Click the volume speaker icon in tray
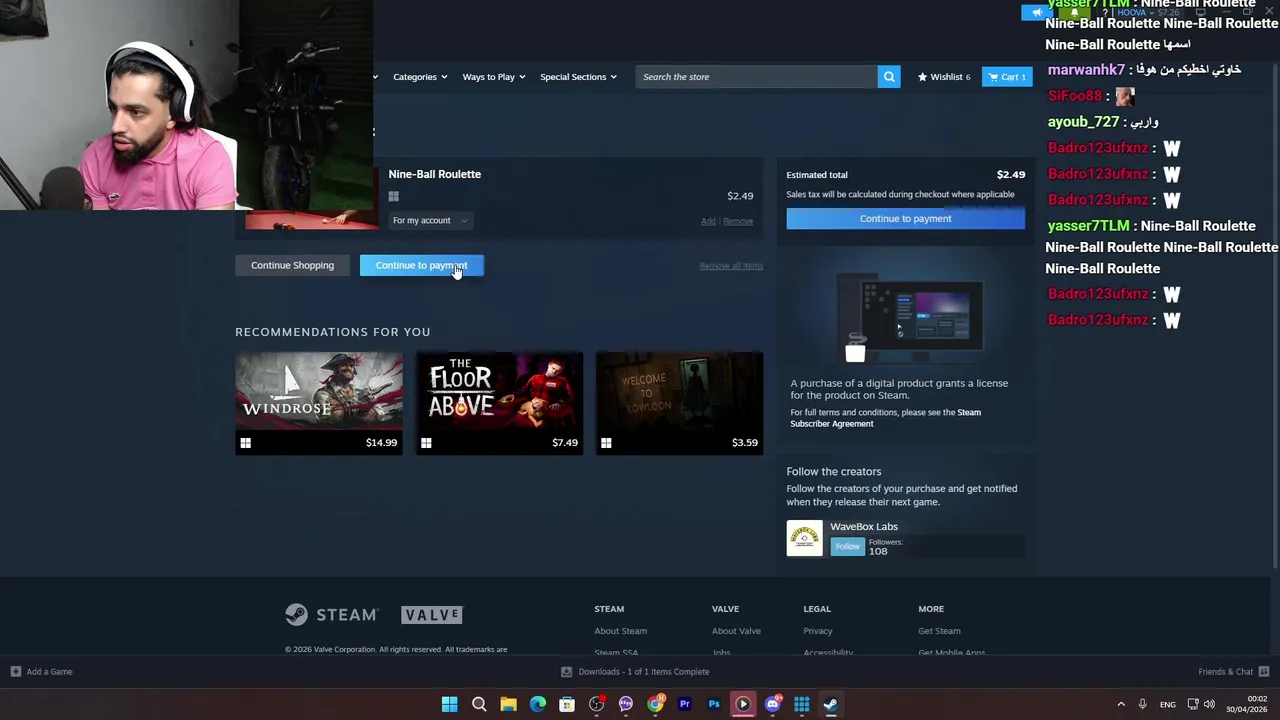The height and width of the screenshot is (720, 1280). [x=1209, y=704]
